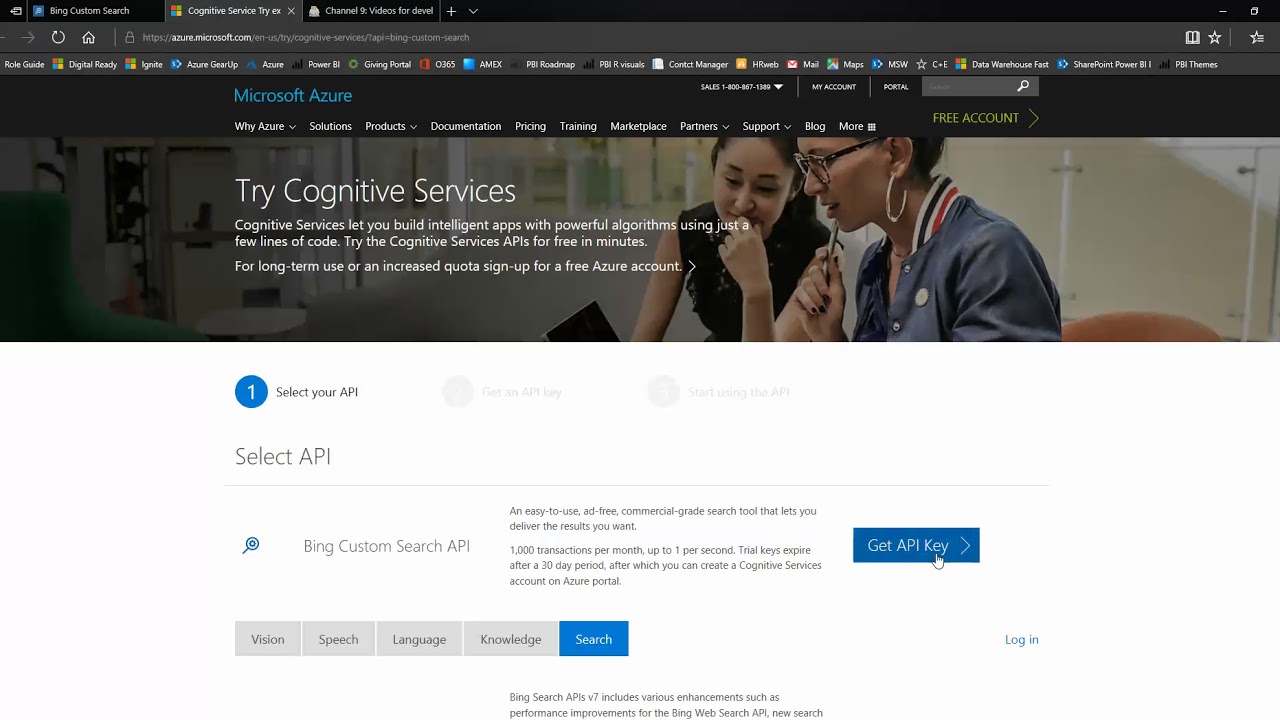Click the set tabs aside icon
1280x720 pixels.
point(15,11)
